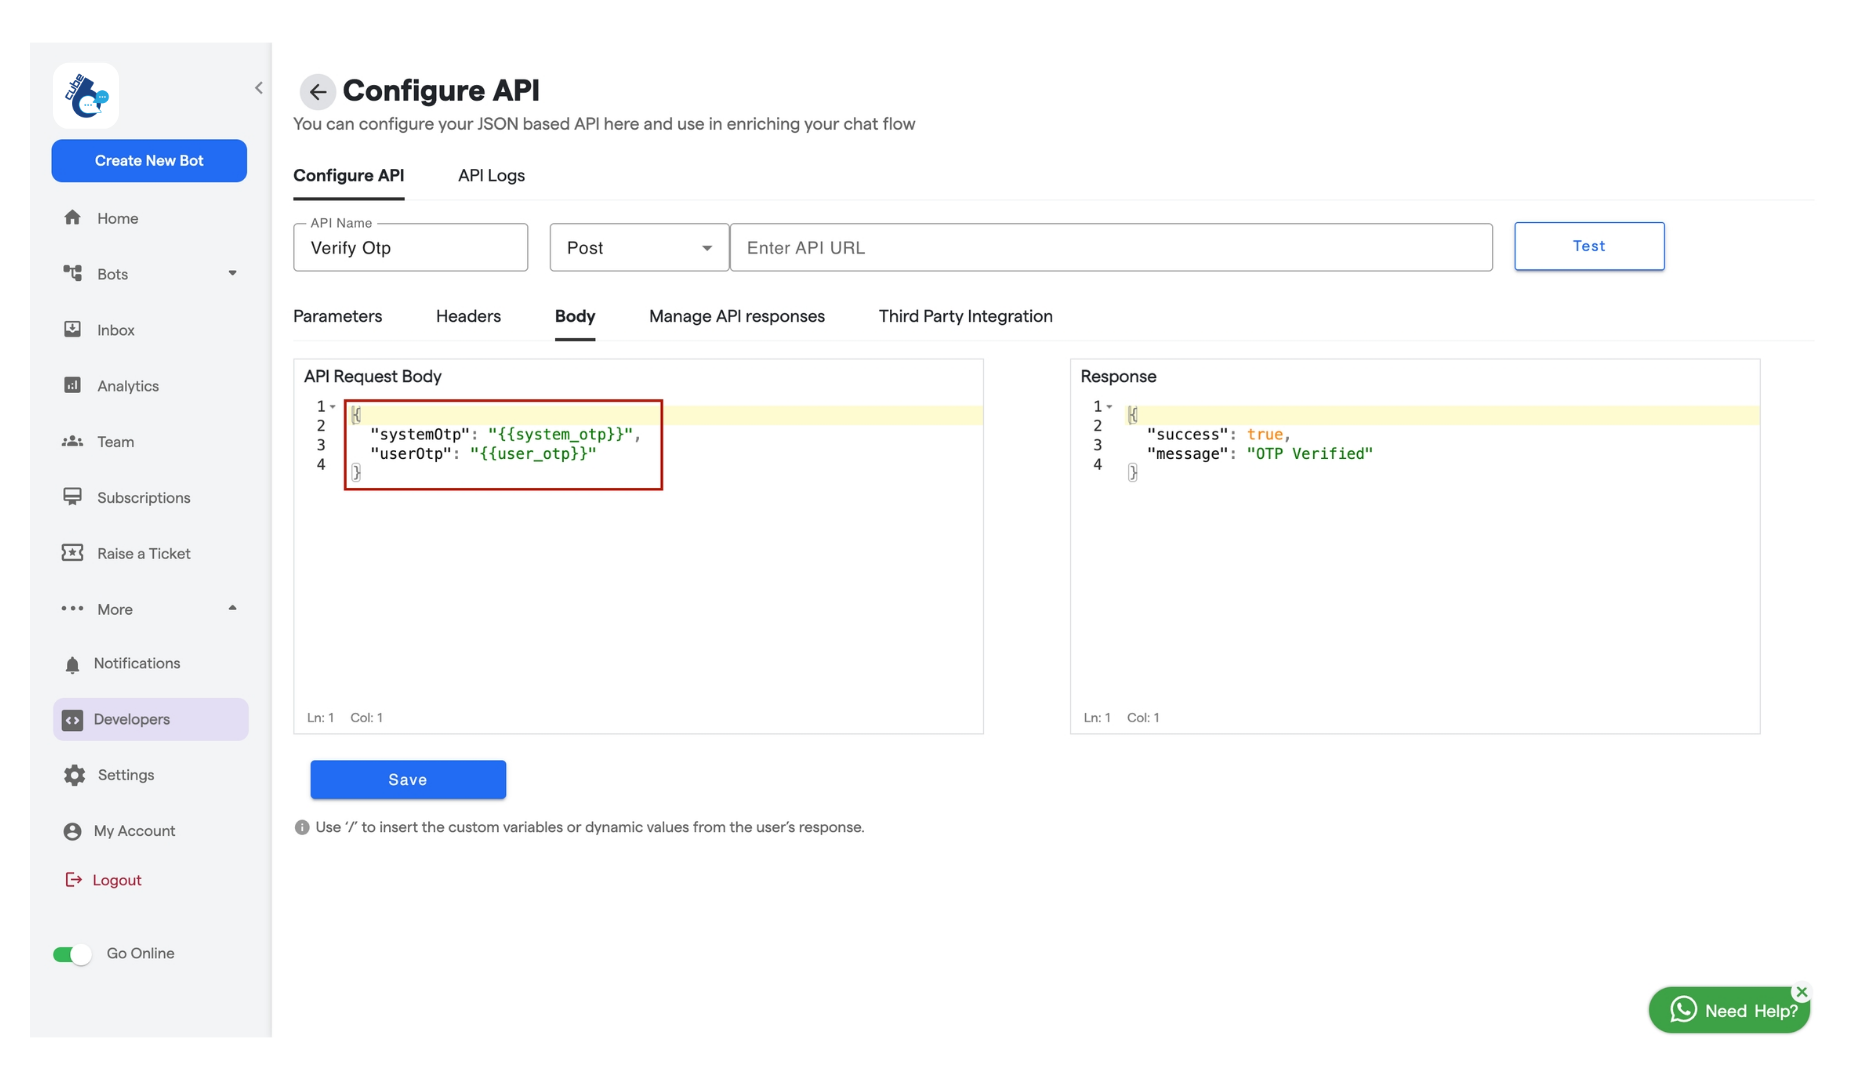Open the Parameters tab
The height and width of the screenshot is (1080, 1866).
click(337, 316)
